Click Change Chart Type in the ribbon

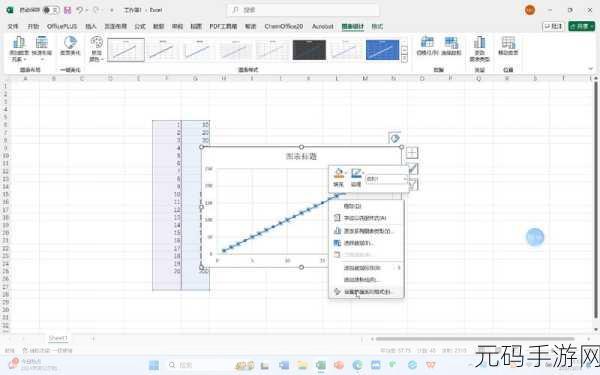tap(479, 49)
